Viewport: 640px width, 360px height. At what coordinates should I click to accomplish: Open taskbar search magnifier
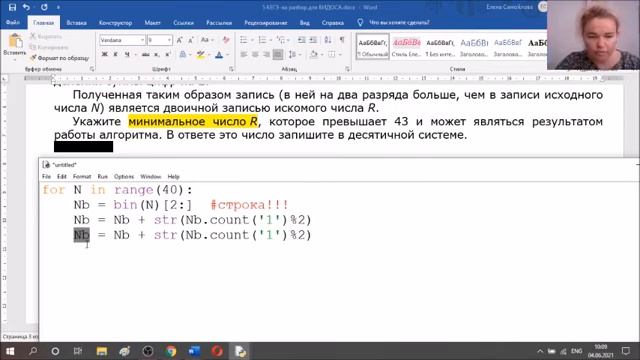coord(33,351)
